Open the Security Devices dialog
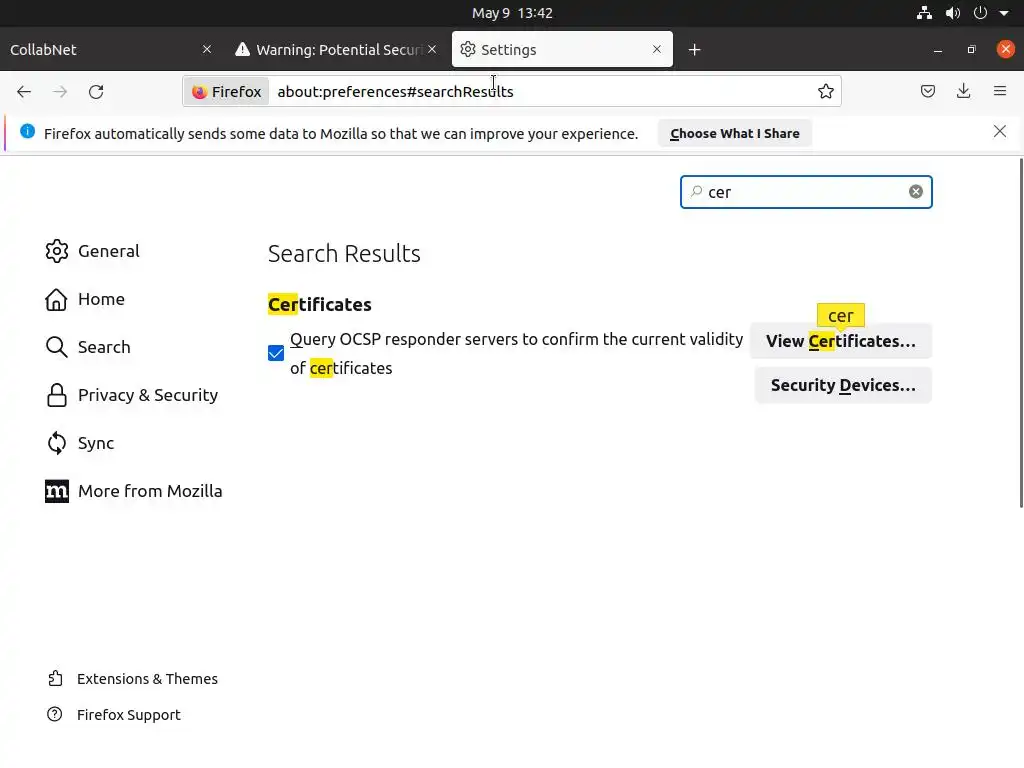The image size is (1024, 768). coord(843,385)
